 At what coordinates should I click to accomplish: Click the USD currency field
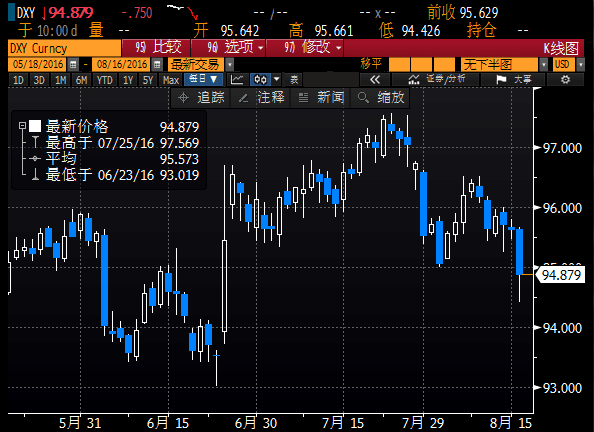[564, 65]
